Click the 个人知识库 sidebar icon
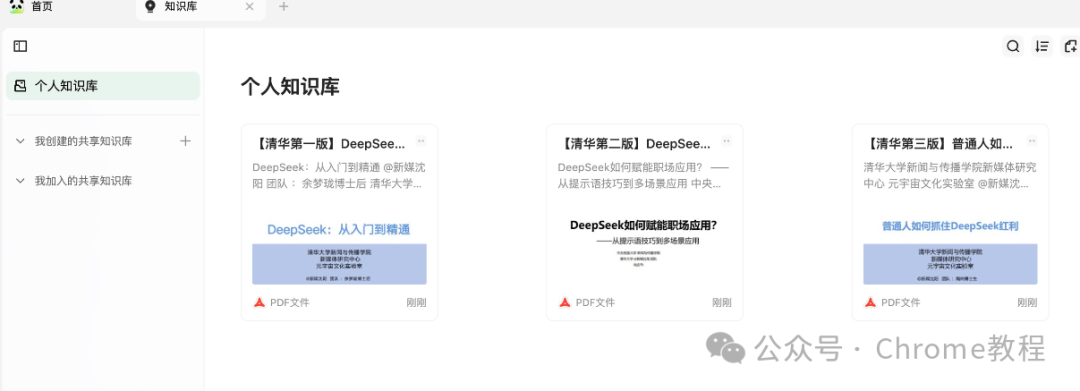 point(21,86)
